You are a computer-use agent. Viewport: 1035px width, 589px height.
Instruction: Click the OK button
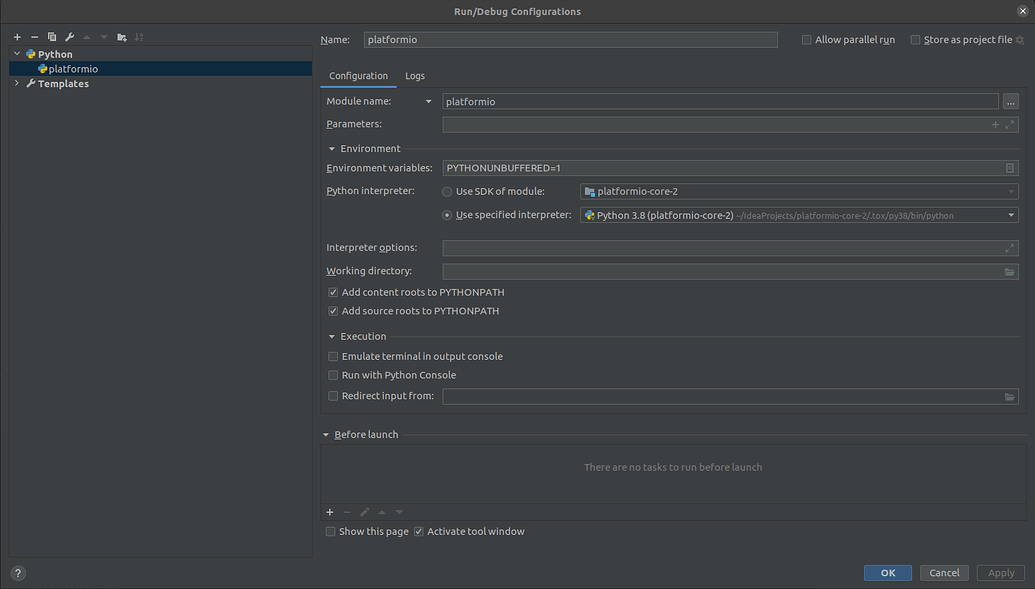tap(888, 572)
